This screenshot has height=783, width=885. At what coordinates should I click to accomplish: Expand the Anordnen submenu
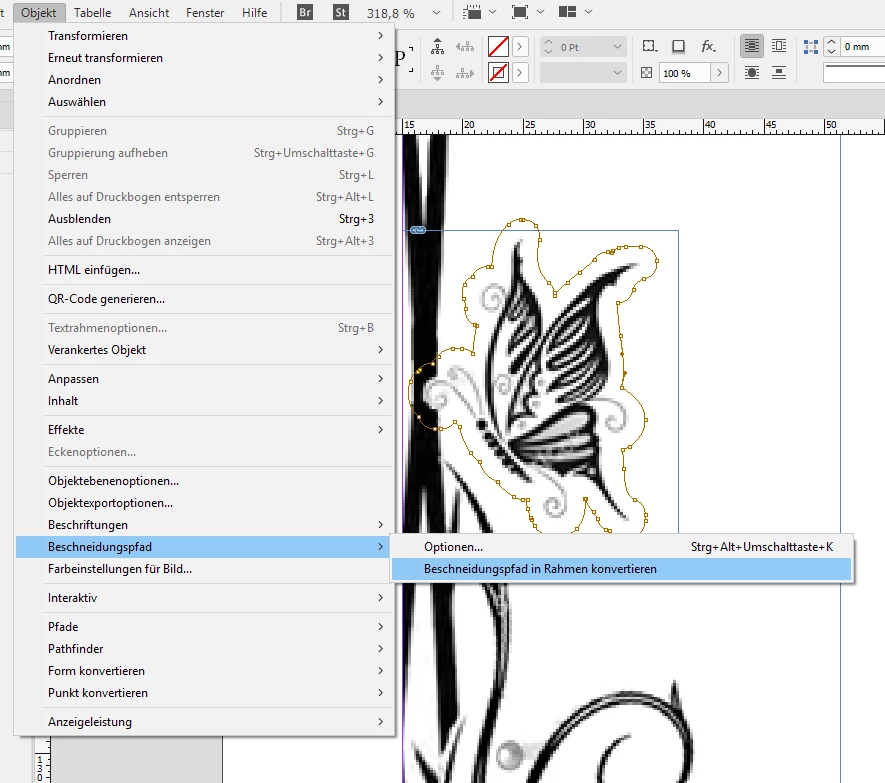point(204,80)
